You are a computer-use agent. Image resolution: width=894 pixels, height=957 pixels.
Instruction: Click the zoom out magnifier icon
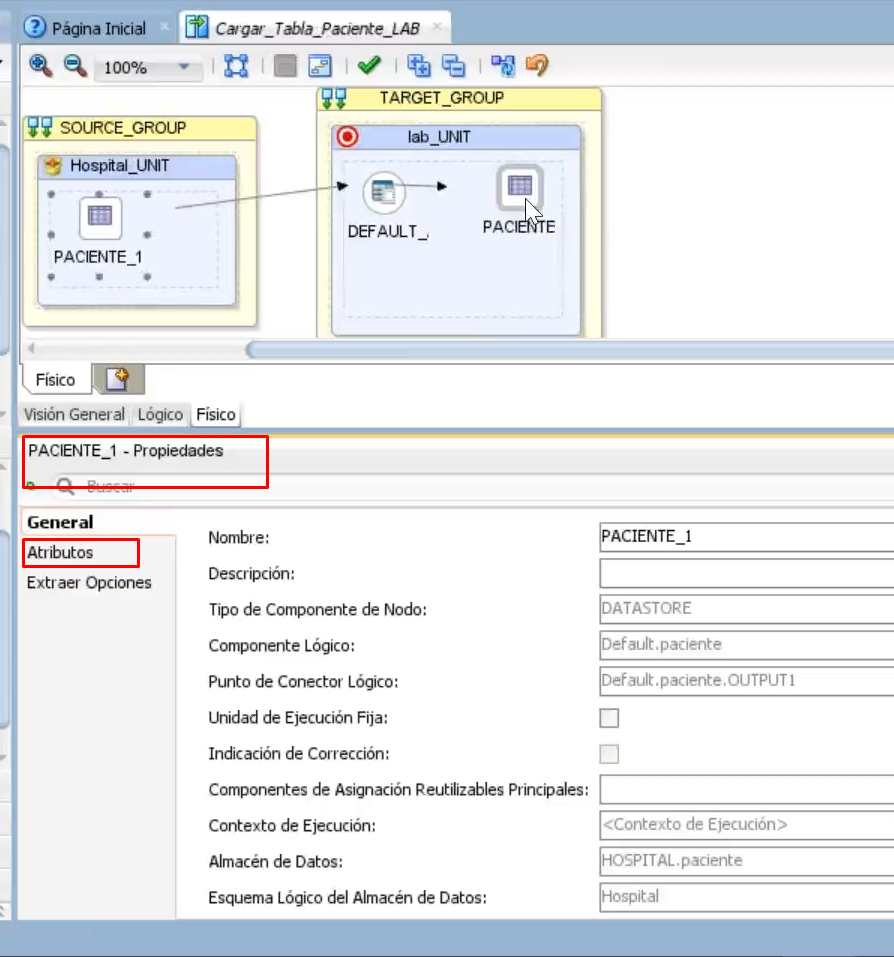75,65
